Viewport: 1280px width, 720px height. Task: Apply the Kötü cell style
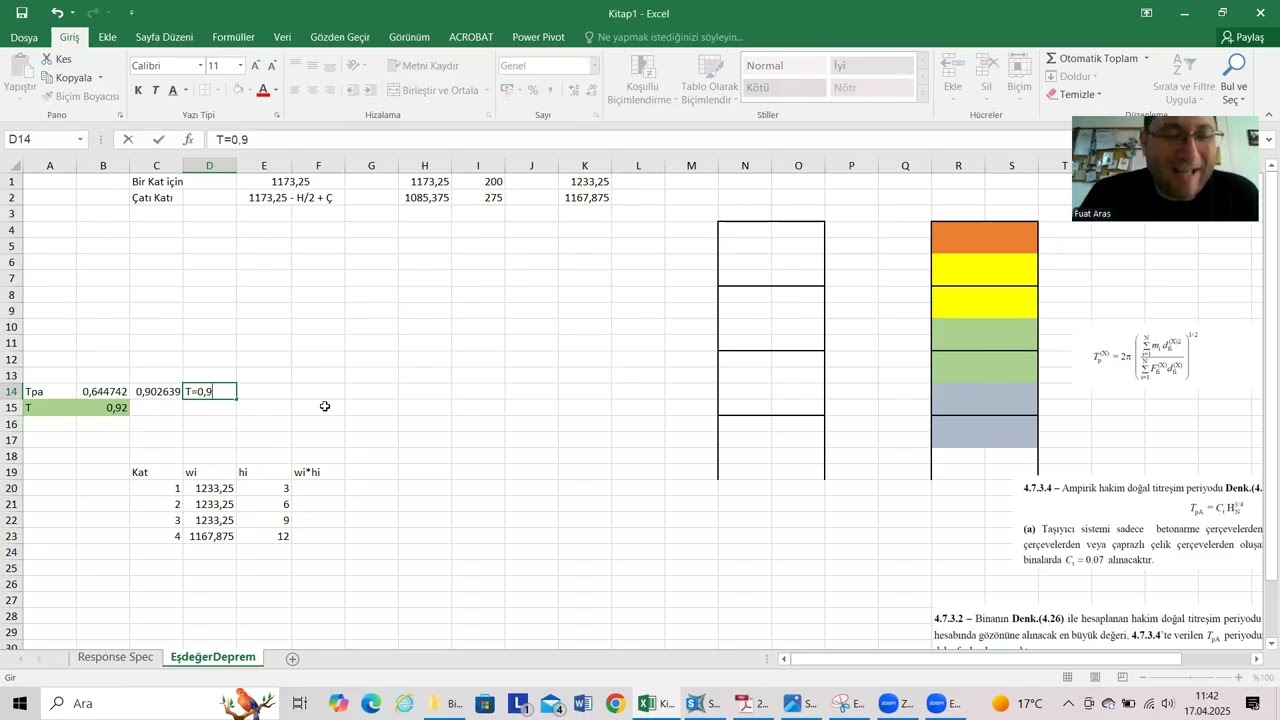coord(785,88)
